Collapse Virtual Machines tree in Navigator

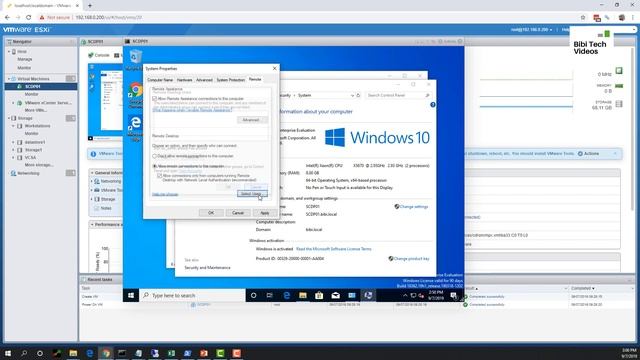9,79
